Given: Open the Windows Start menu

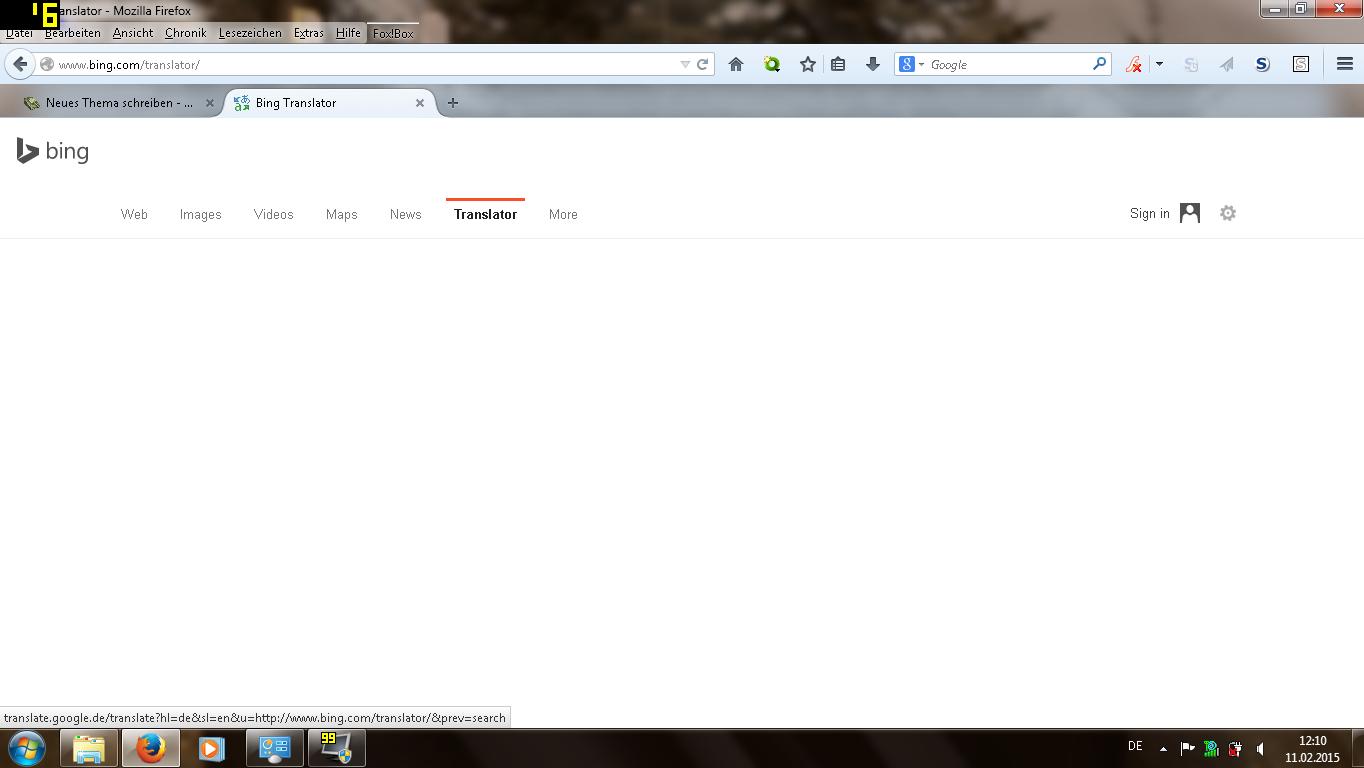Looking at the screenshot, I should 27,748.
